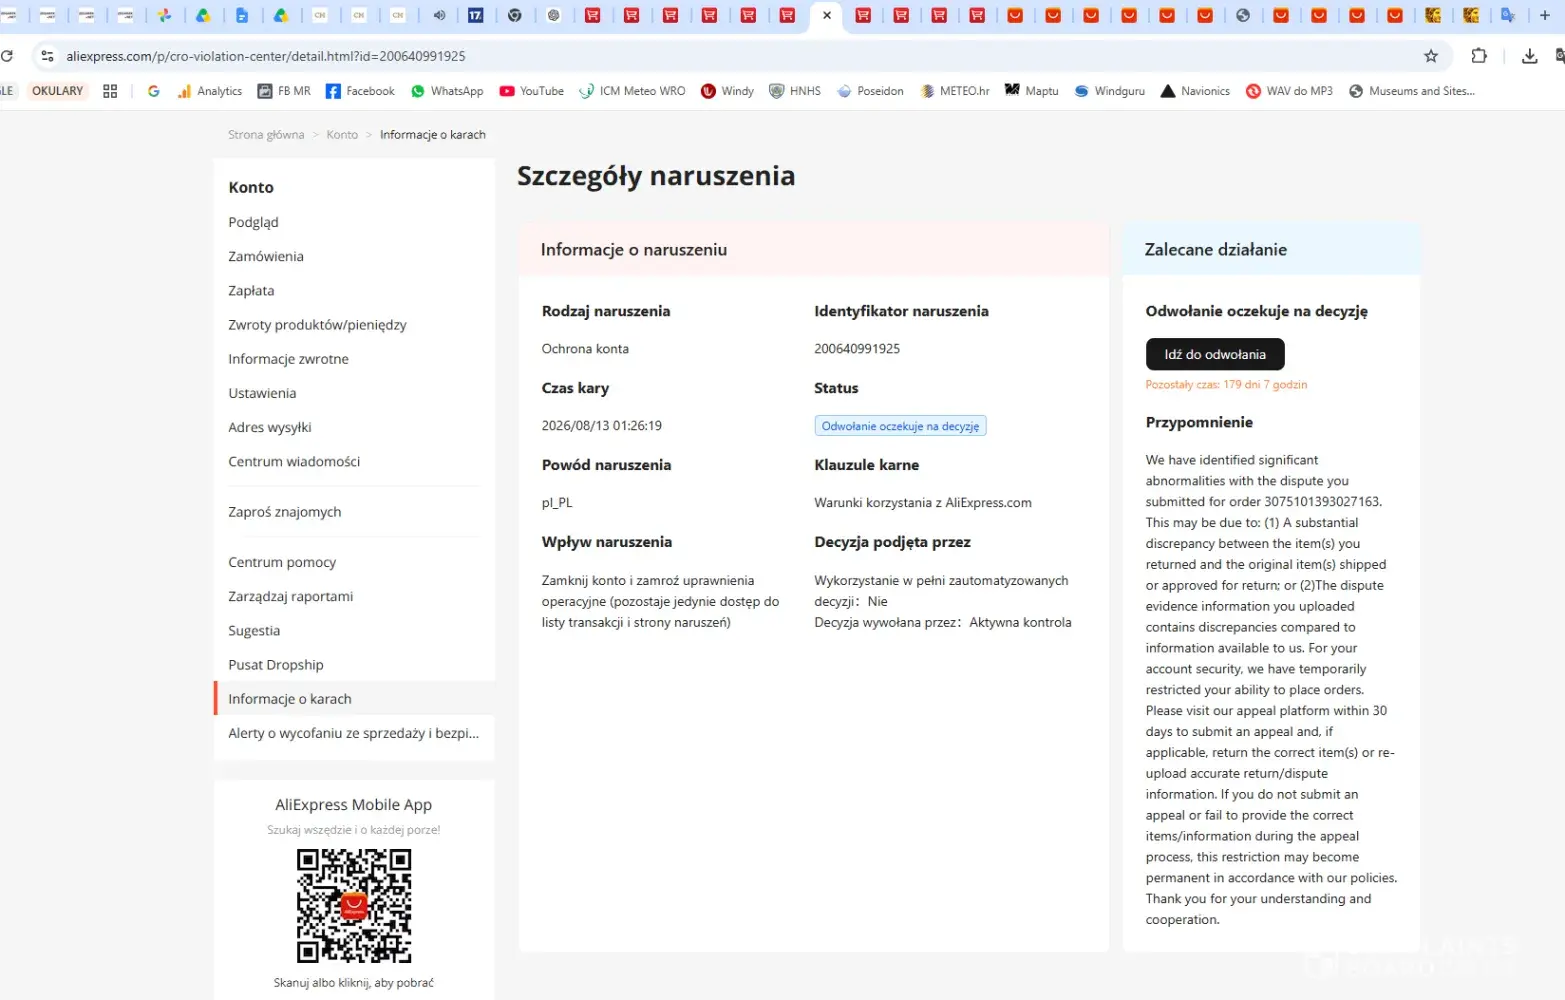Close the active violation details tab
The width and height of the screenshot is (1565, 1000).
[x=827, y=15]
